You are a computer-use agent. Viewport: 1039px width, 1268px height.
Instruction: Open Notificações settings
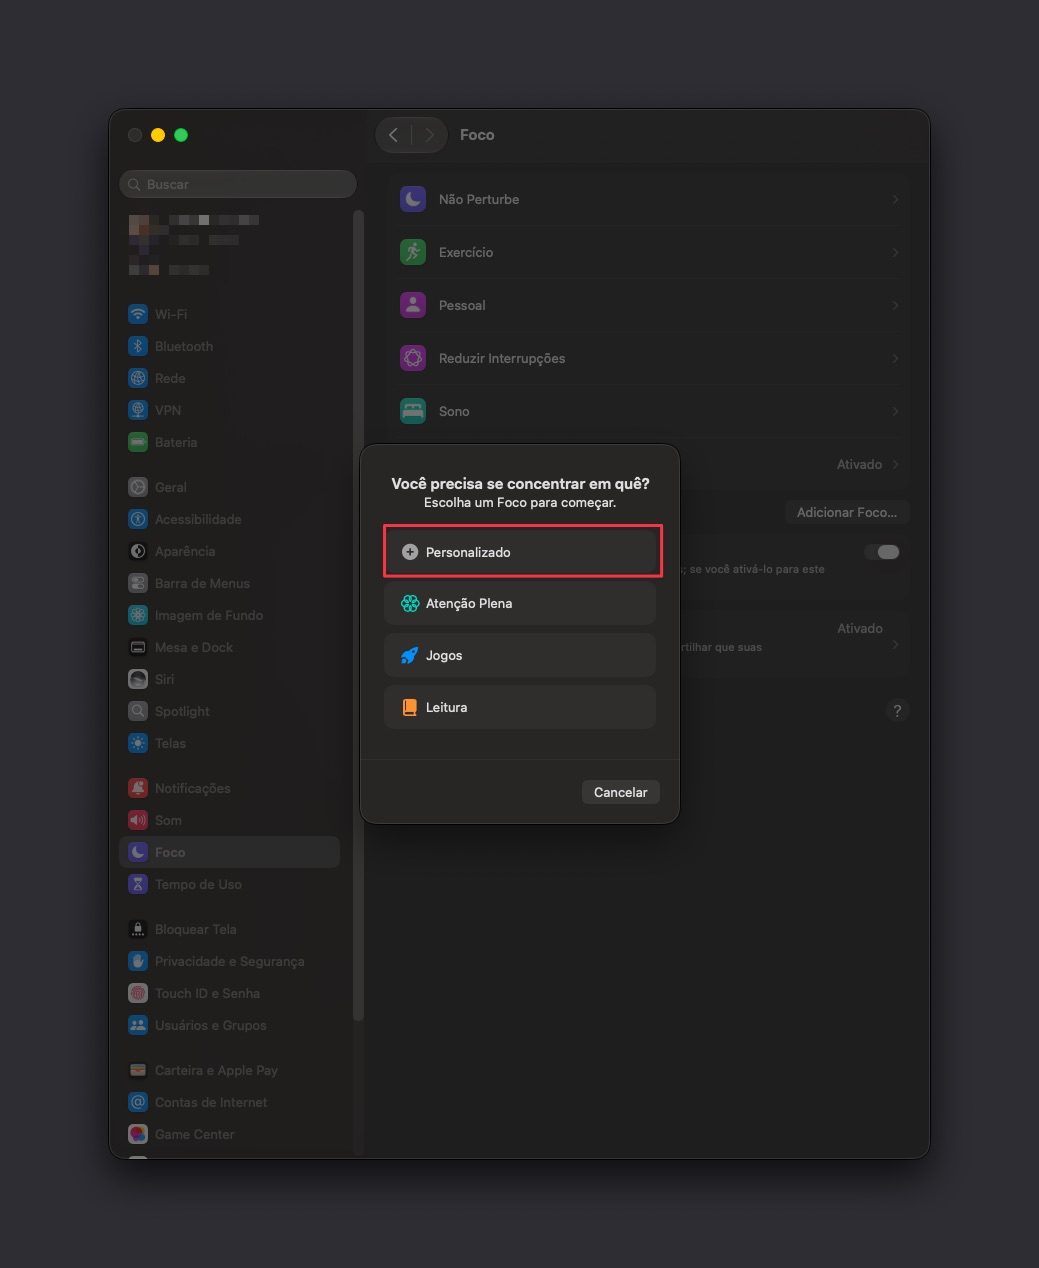point(229,788)
